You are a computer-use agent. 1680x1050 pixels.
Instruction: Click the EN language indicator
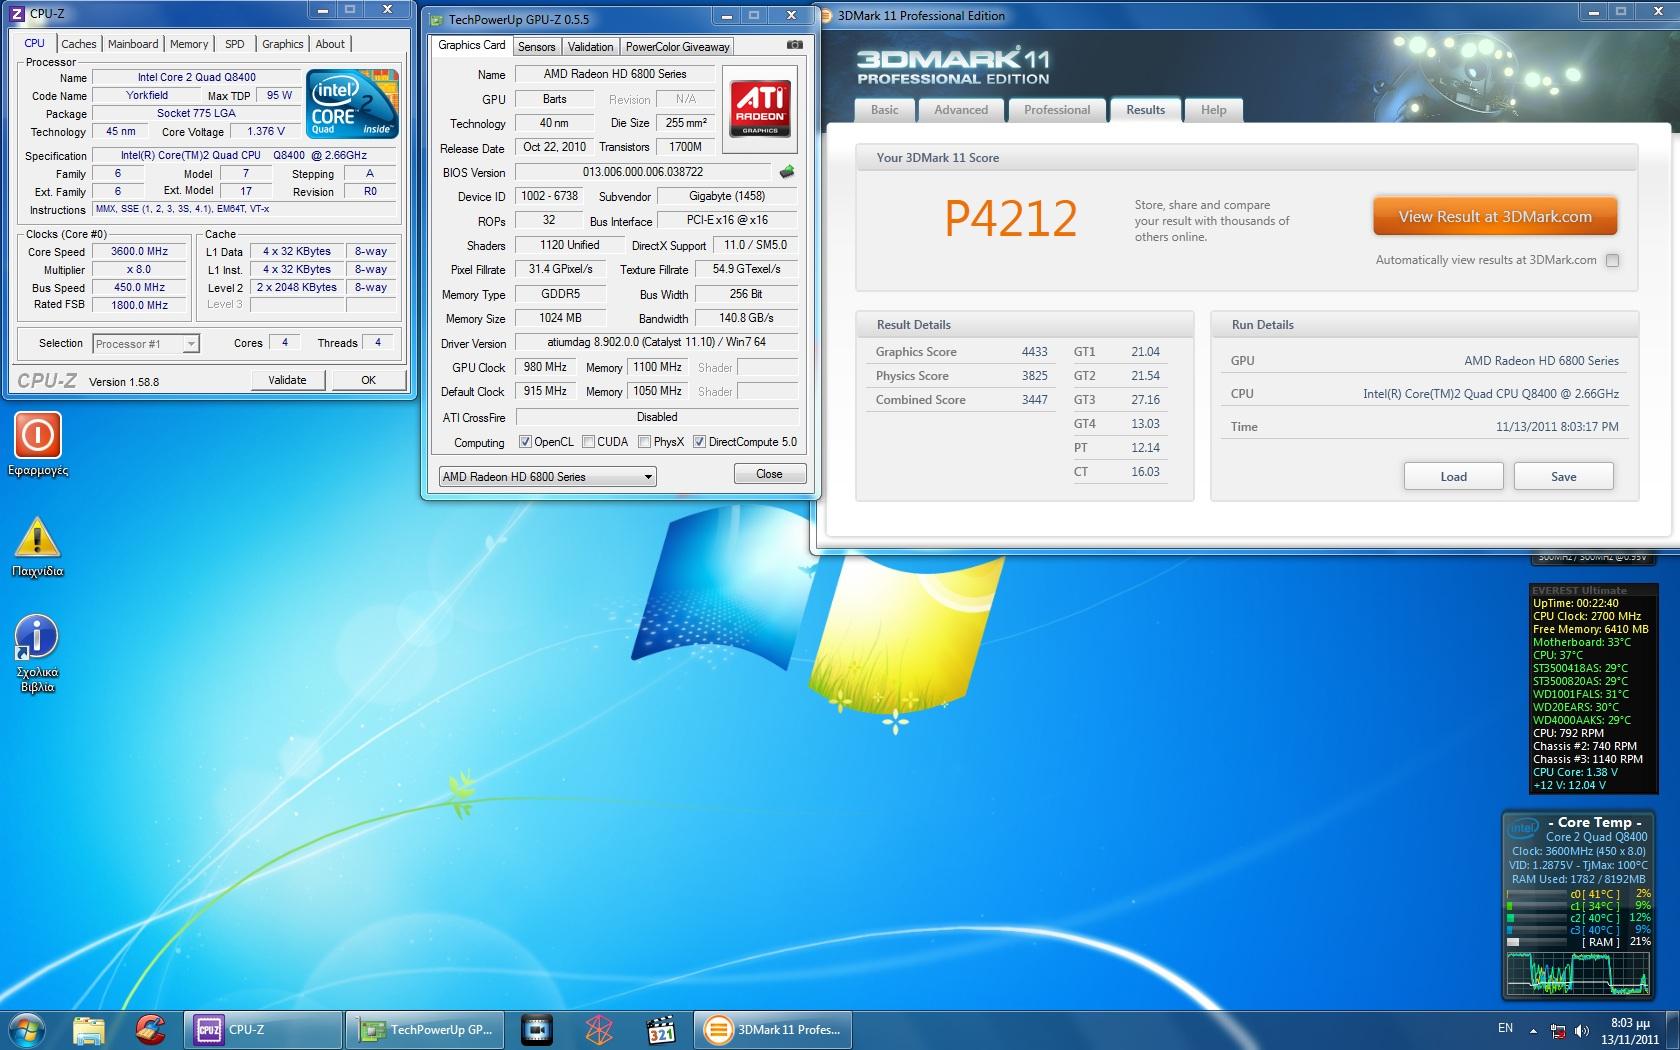1505,1028
